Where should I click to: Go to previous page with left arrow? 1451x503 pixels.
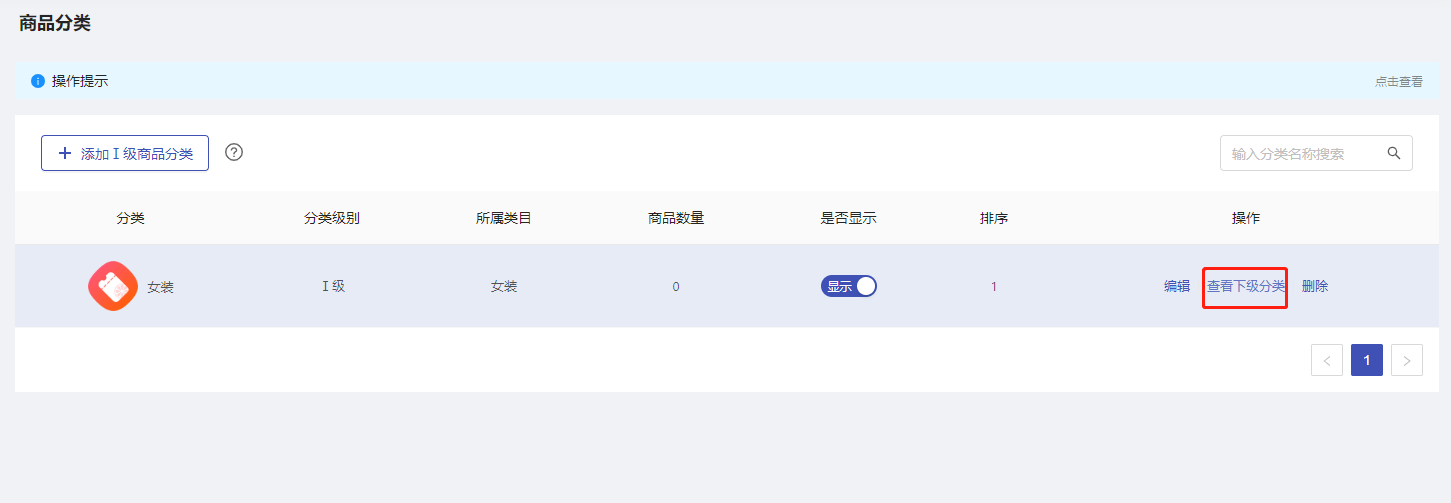[1326, 360]
